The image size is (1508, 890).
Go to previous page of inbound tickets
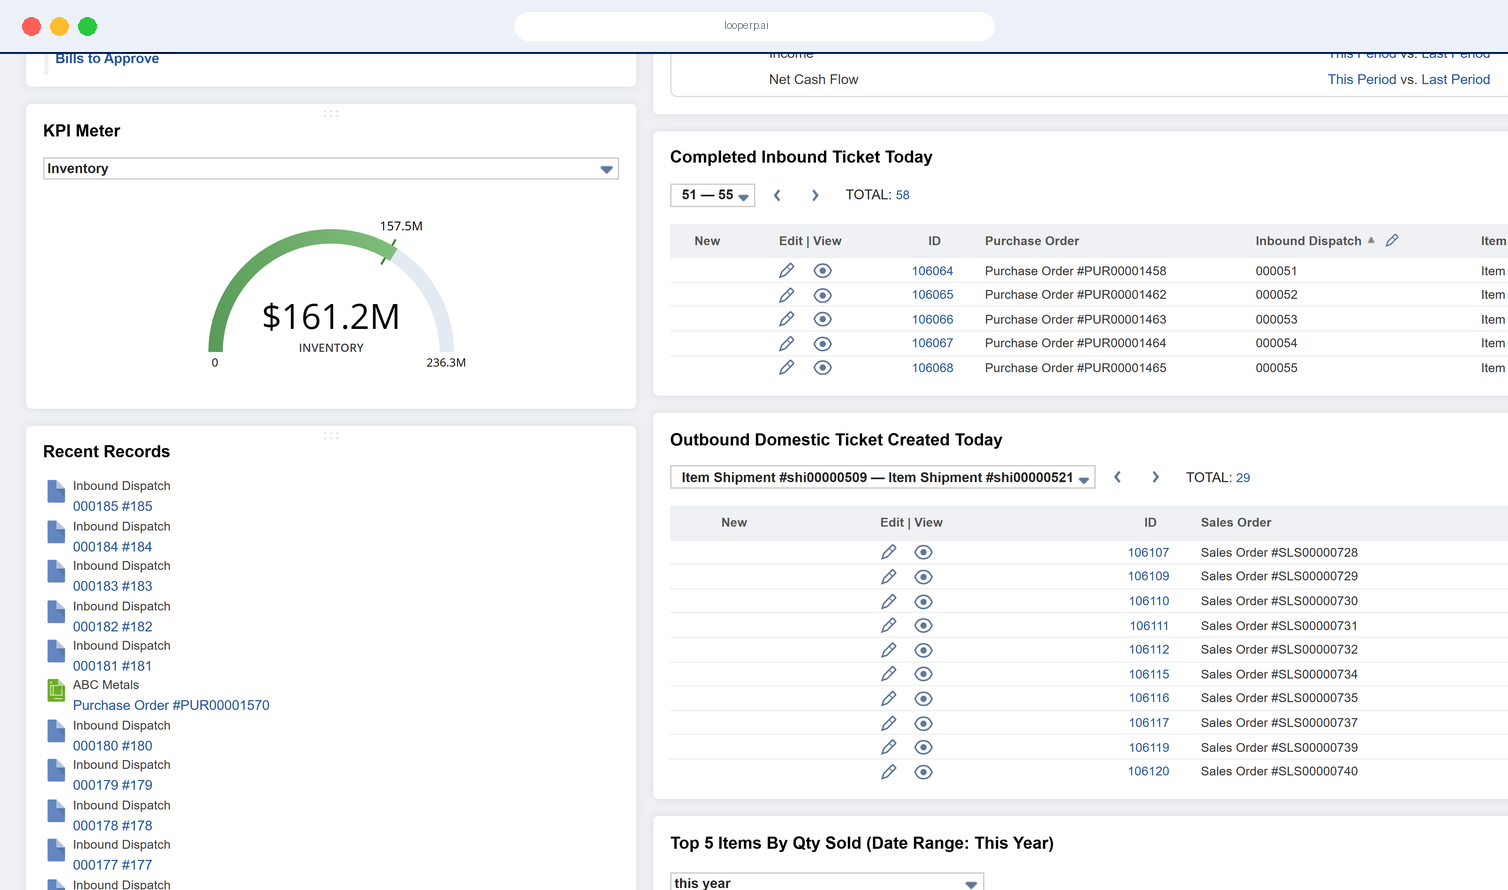[x=777, y=195]
